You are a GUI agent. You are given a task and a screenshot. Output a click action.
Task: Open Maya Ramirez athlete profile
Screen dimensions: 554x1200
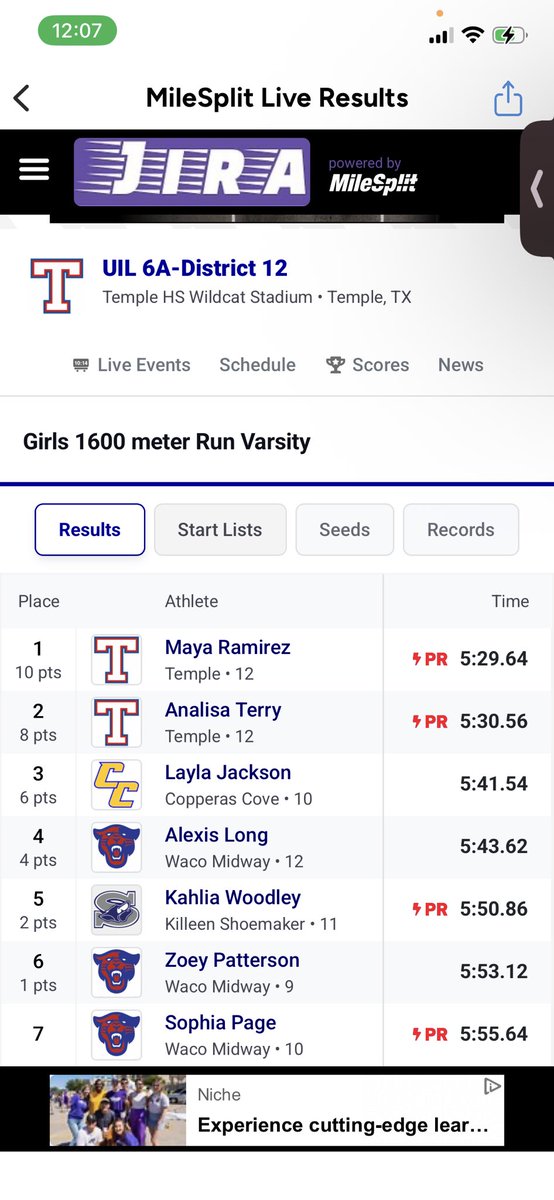(x=227, y=647)
